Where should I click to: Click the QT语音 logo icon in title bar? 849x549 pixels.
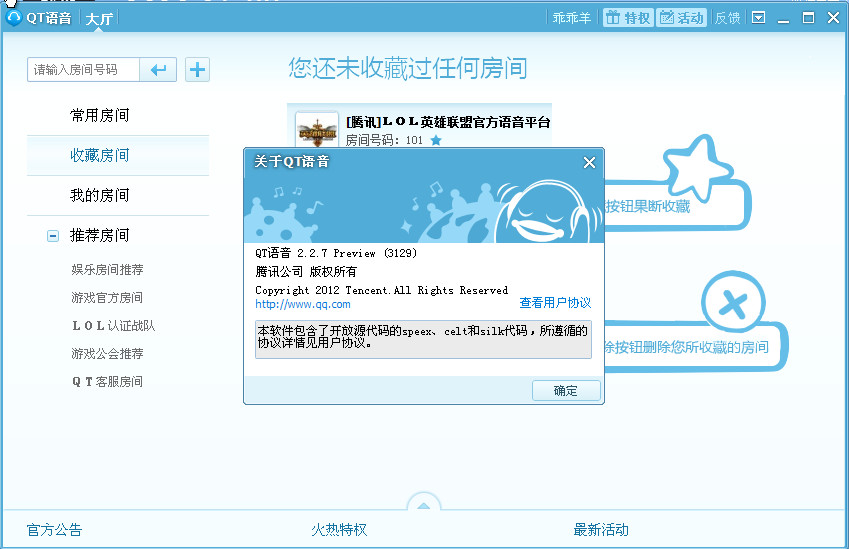pos(14,17)
